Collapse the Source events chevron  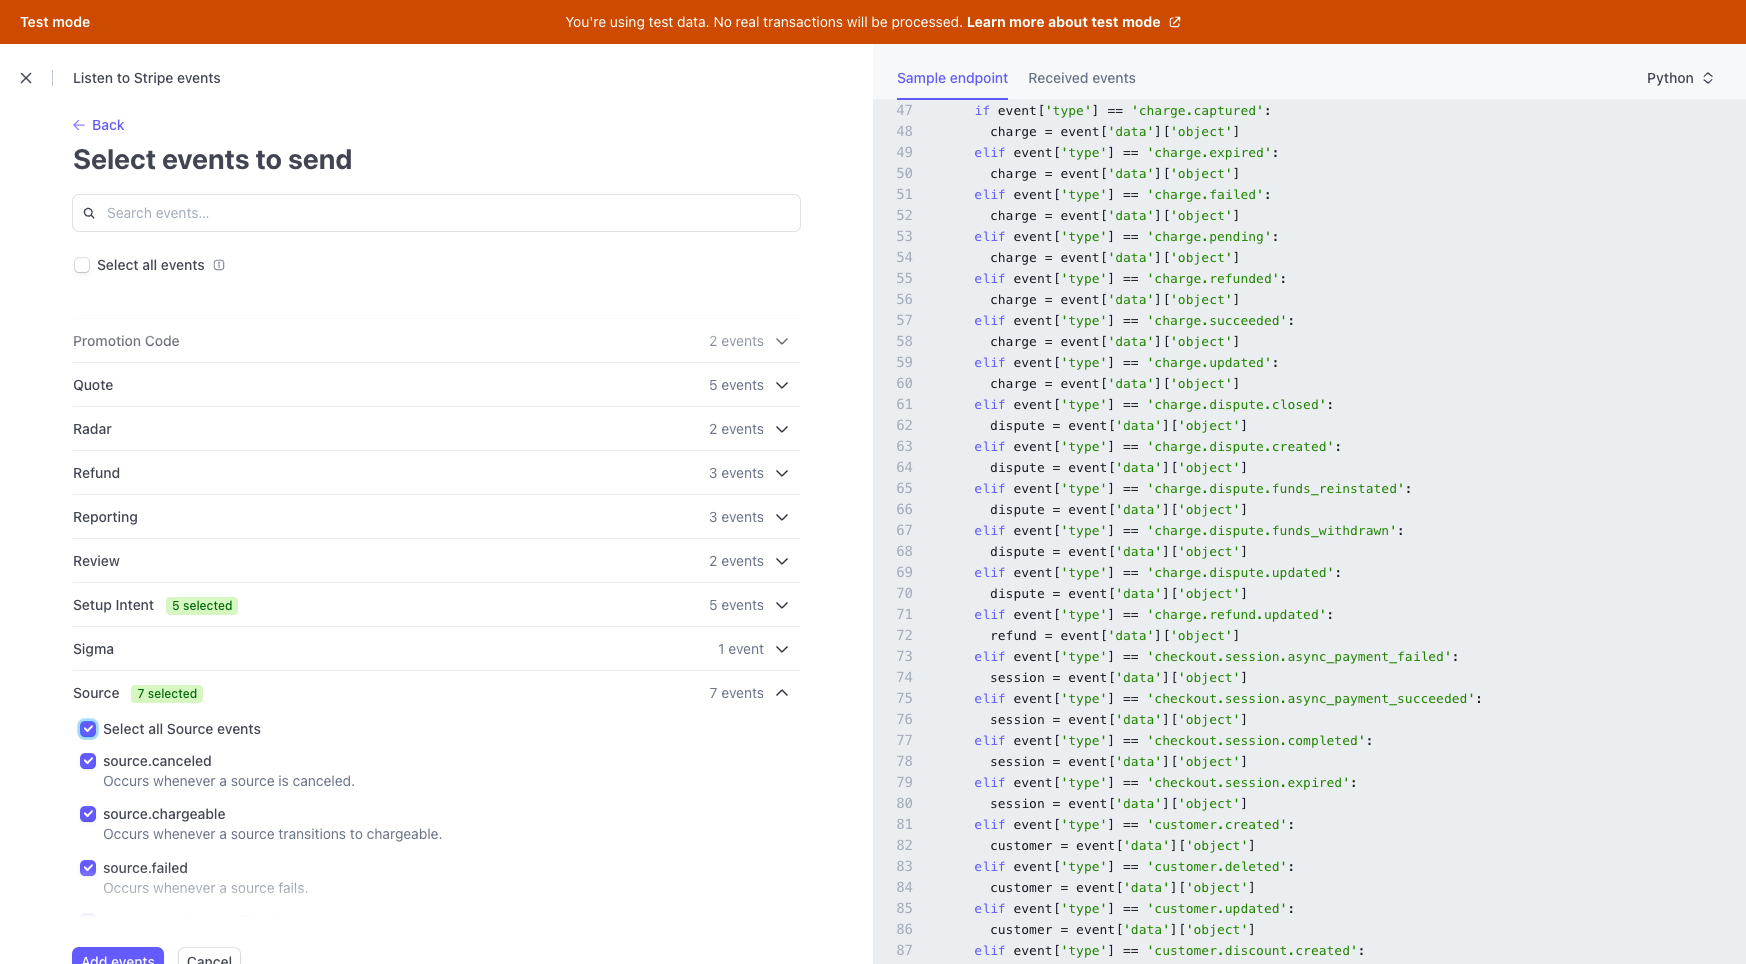[x=782, y=693]
